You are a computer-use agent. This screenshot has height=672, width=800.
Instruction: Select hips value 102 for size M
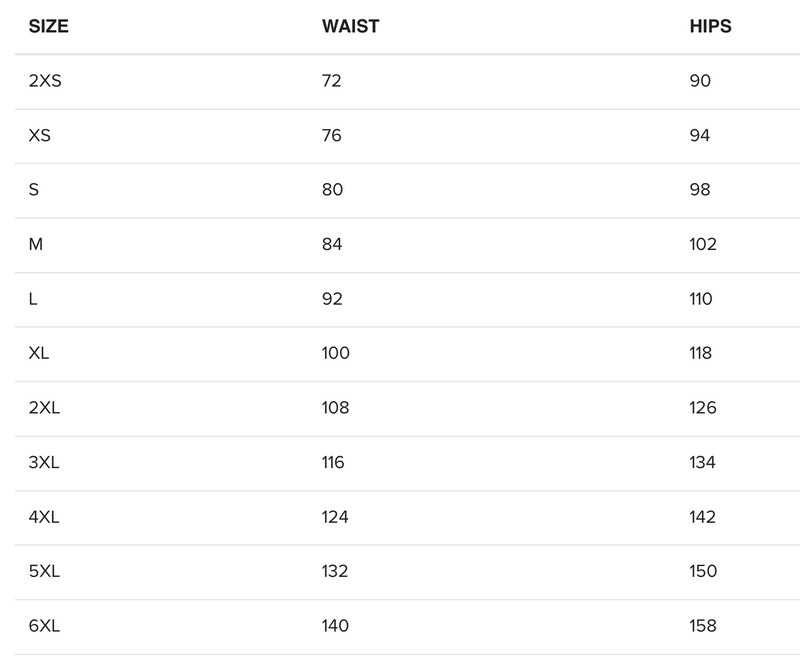(x=703, y=244)
